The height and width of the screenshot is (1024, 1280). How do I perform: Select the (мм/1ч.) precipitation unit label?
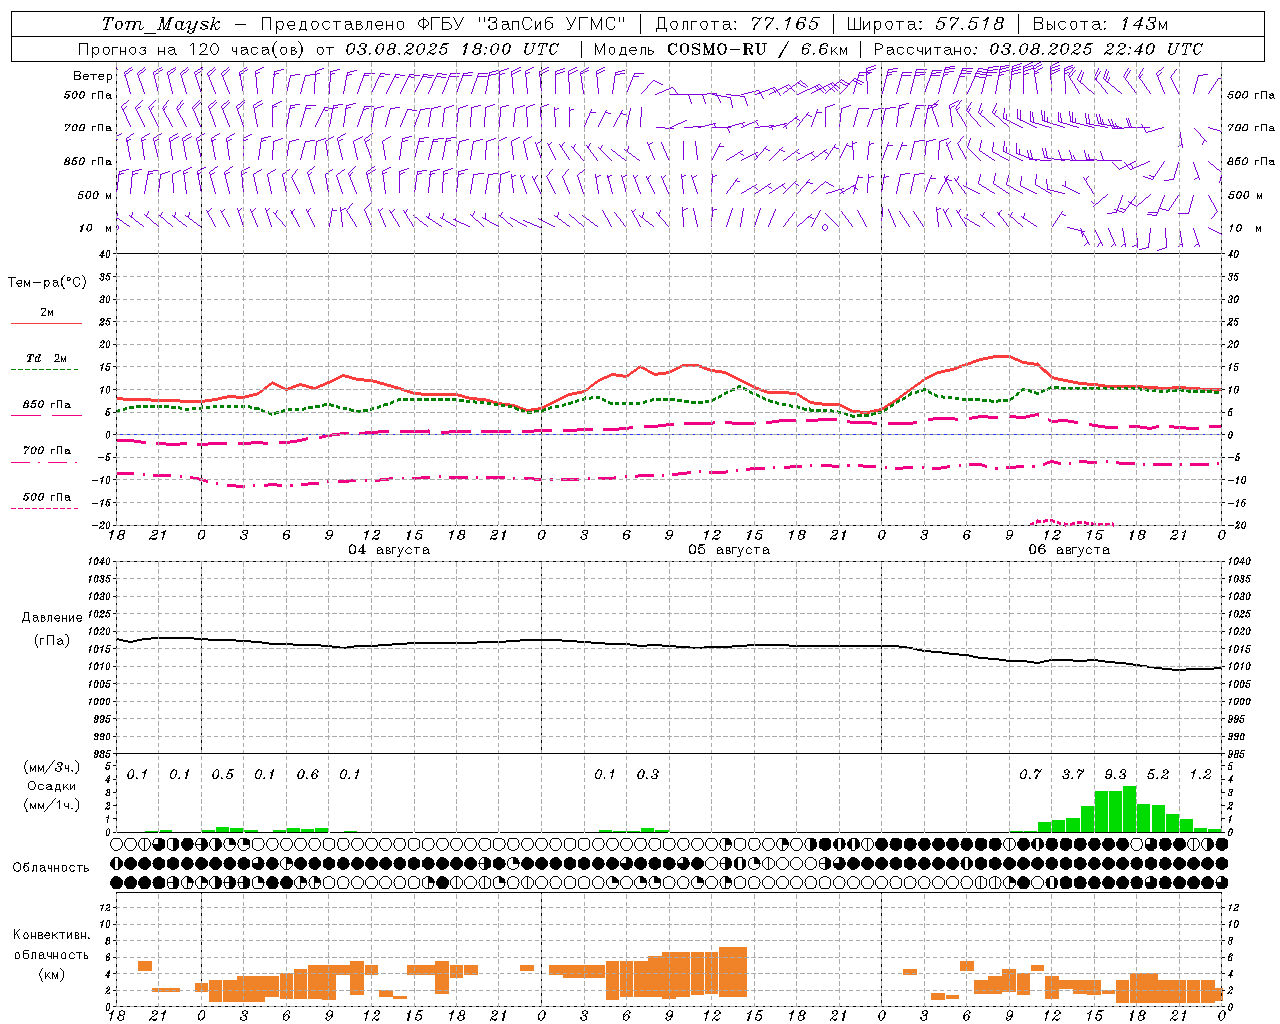tap(52, 805)
